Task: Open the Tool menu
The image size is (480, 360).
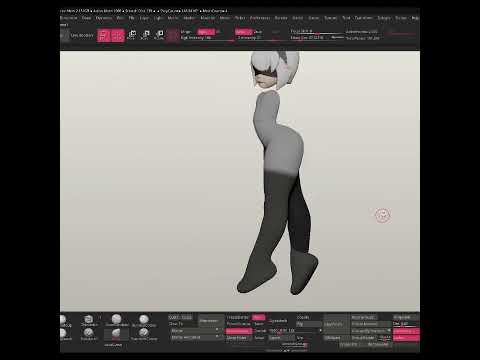Action: coord(346,18)
